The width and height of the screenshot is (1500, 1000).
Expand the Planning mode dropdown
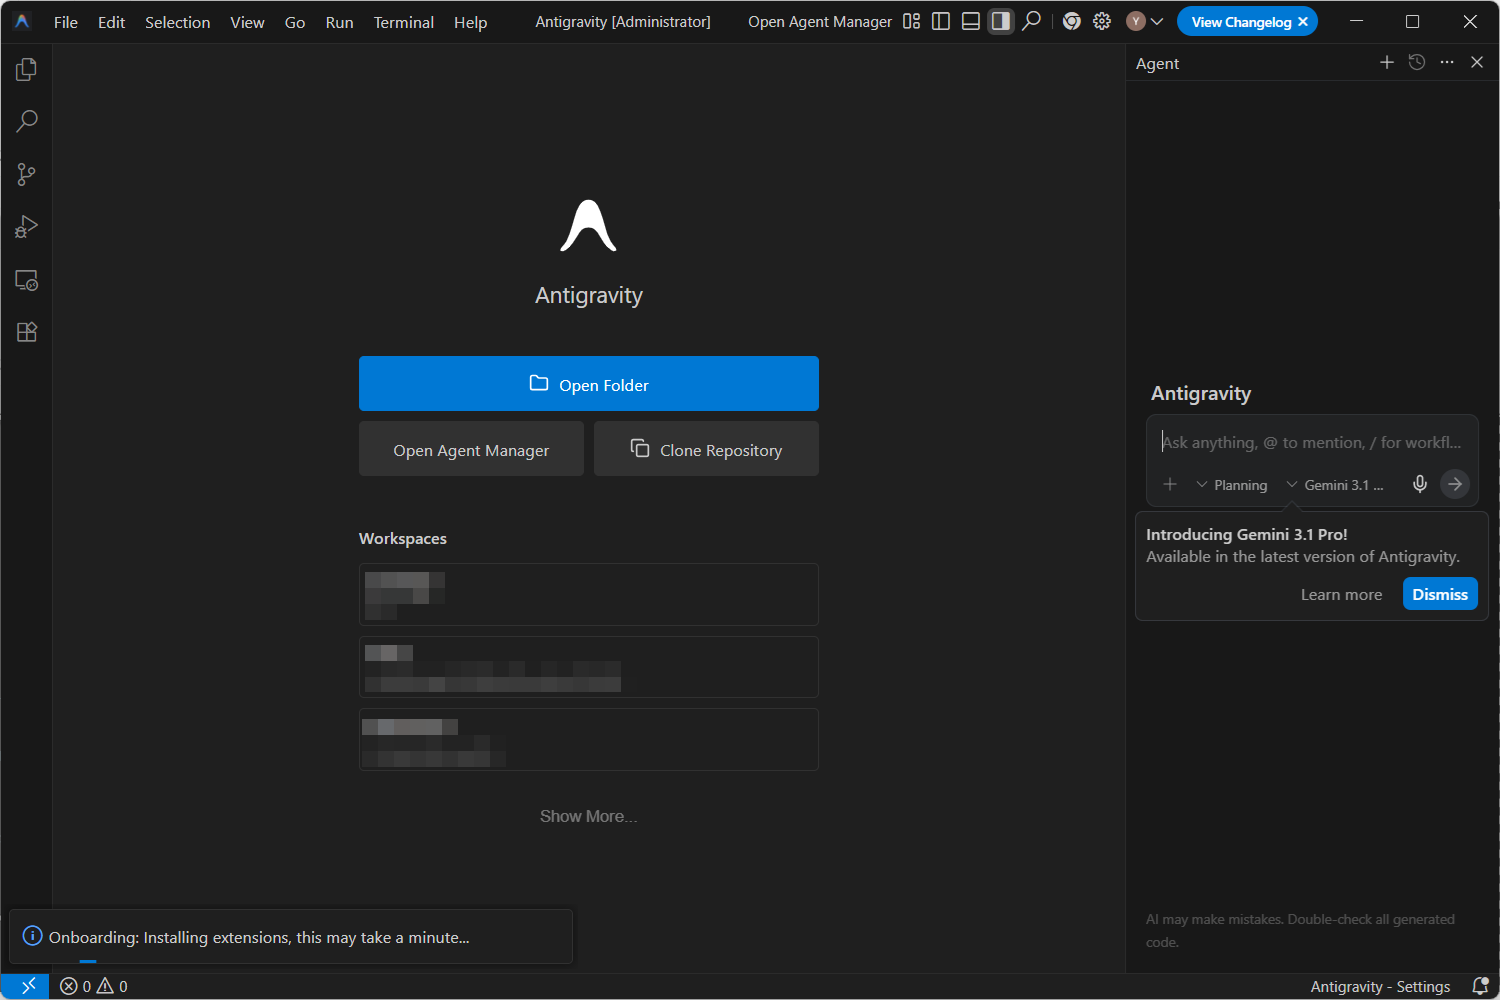tap(1232, 485)
